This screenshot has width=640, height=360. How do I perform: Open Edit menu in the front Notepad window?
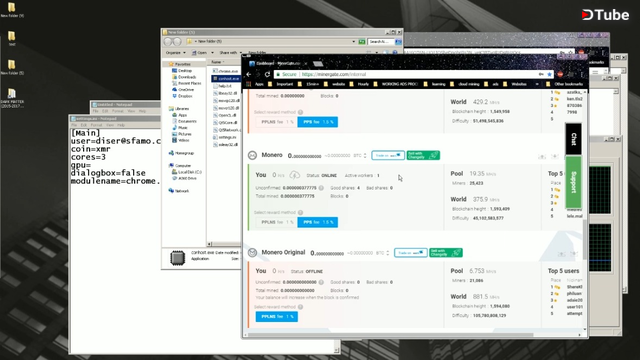coord(84,125)
